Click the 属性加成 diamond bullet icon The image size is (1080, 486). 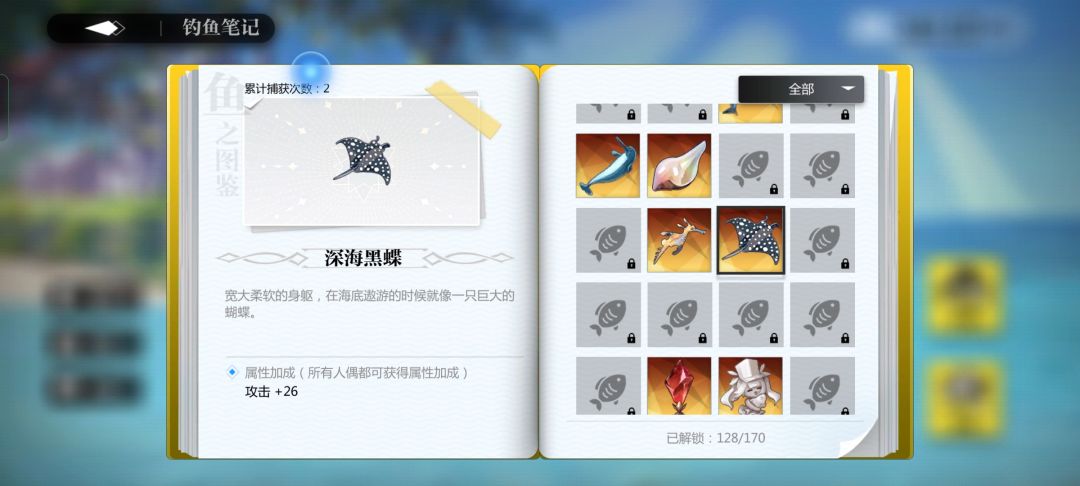[232, 372]
